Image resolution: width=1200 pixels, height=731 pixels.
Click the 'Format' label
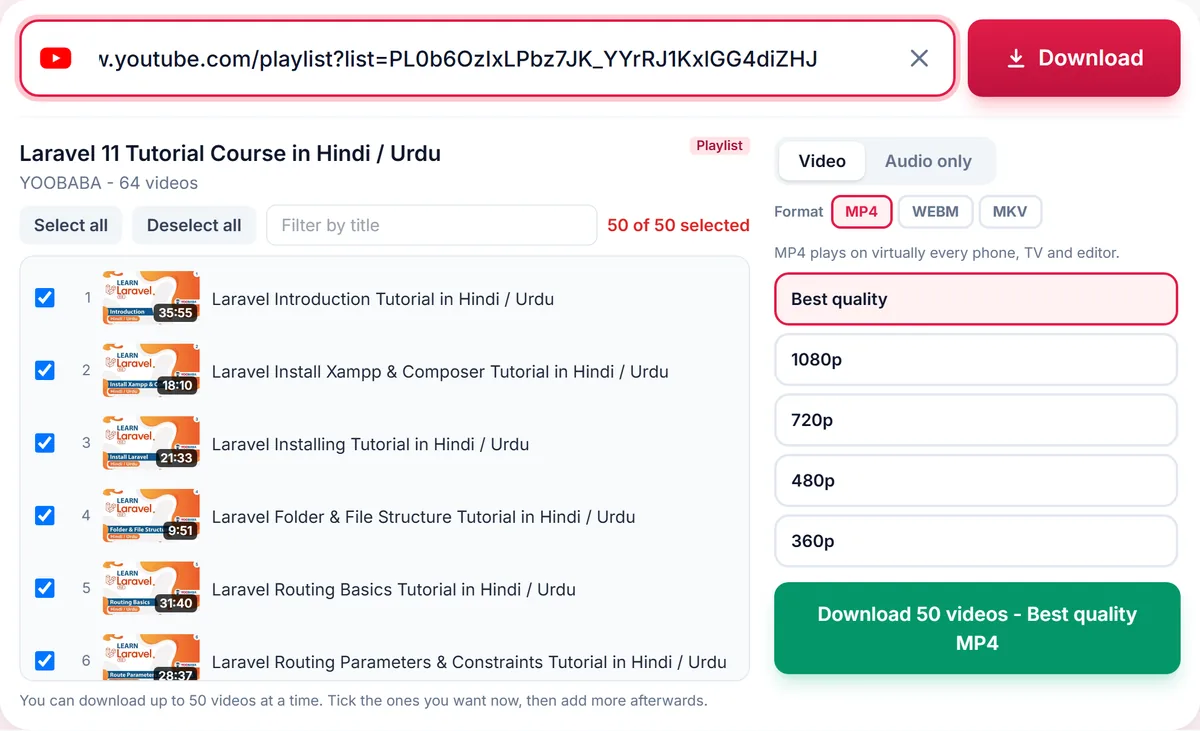tap(799, 212)
